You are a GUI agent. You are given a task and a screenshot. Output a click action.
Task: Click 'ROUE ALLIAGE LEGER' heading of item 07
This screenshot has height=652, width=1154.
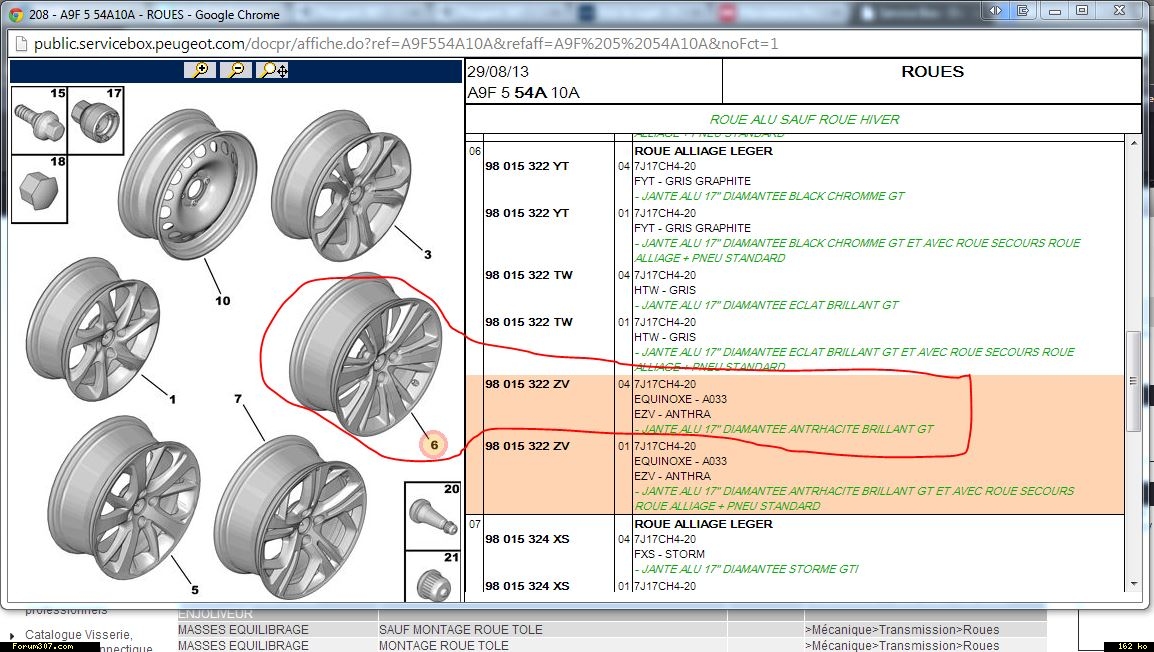[704, 524]
